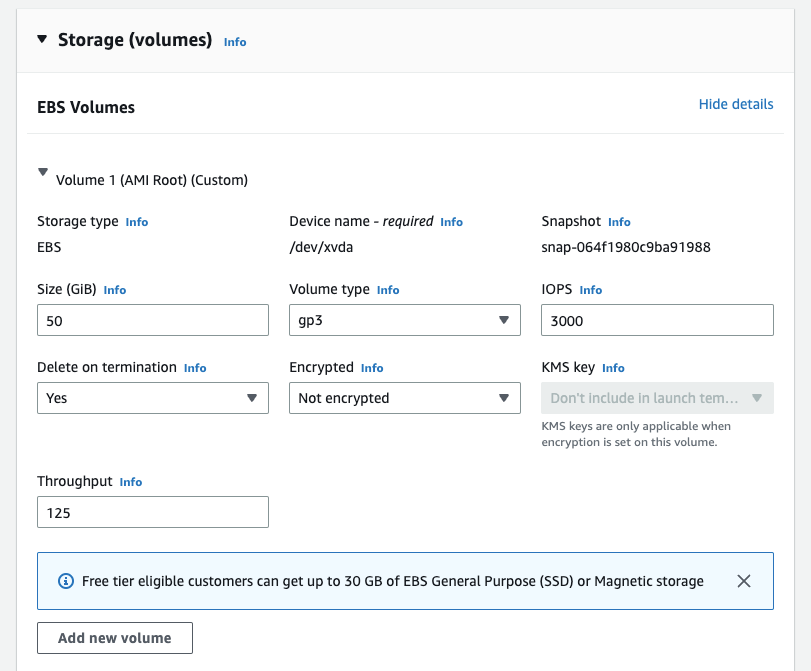
Task: Open the Encrypted dropdown
Action: pos(405,398)
